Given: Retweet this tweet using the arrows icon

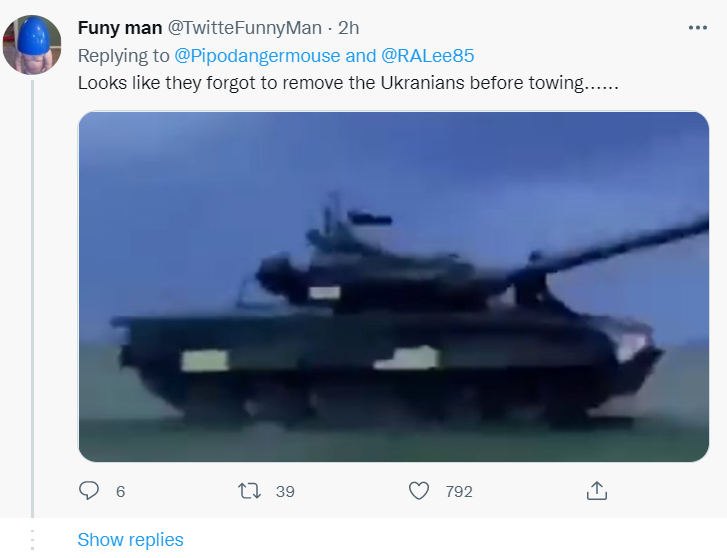Looking at the screenshot, I should [x=249, y=491].
